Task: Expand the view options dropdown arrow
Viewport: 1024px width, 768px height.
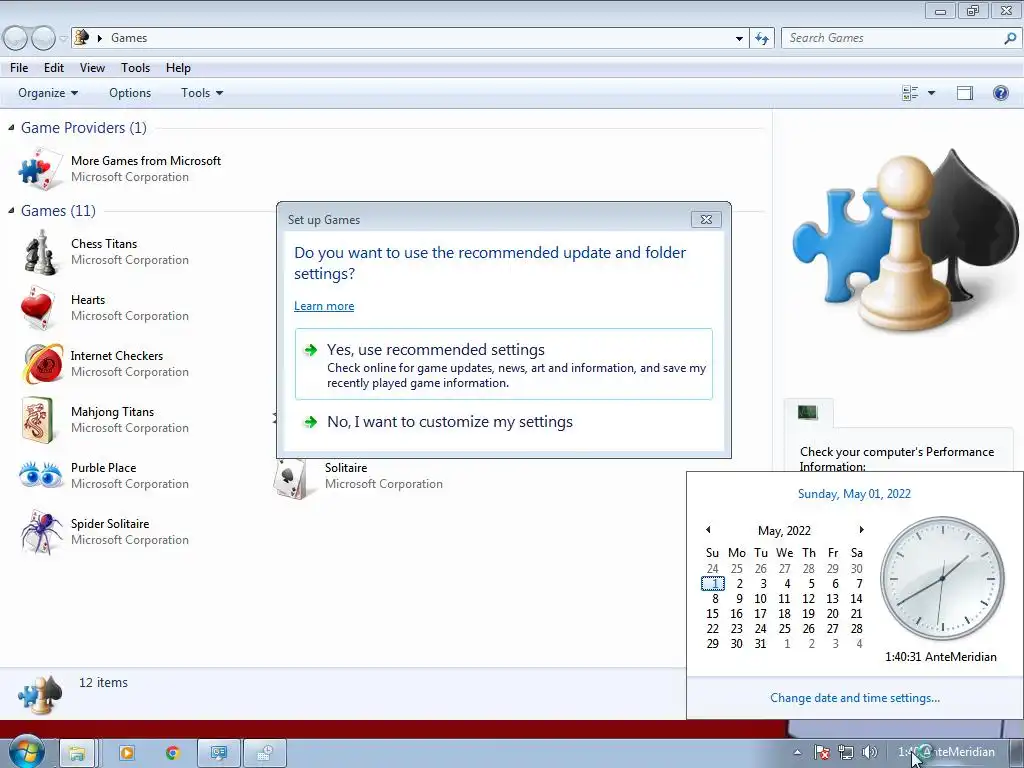Action: pos(931,93)
